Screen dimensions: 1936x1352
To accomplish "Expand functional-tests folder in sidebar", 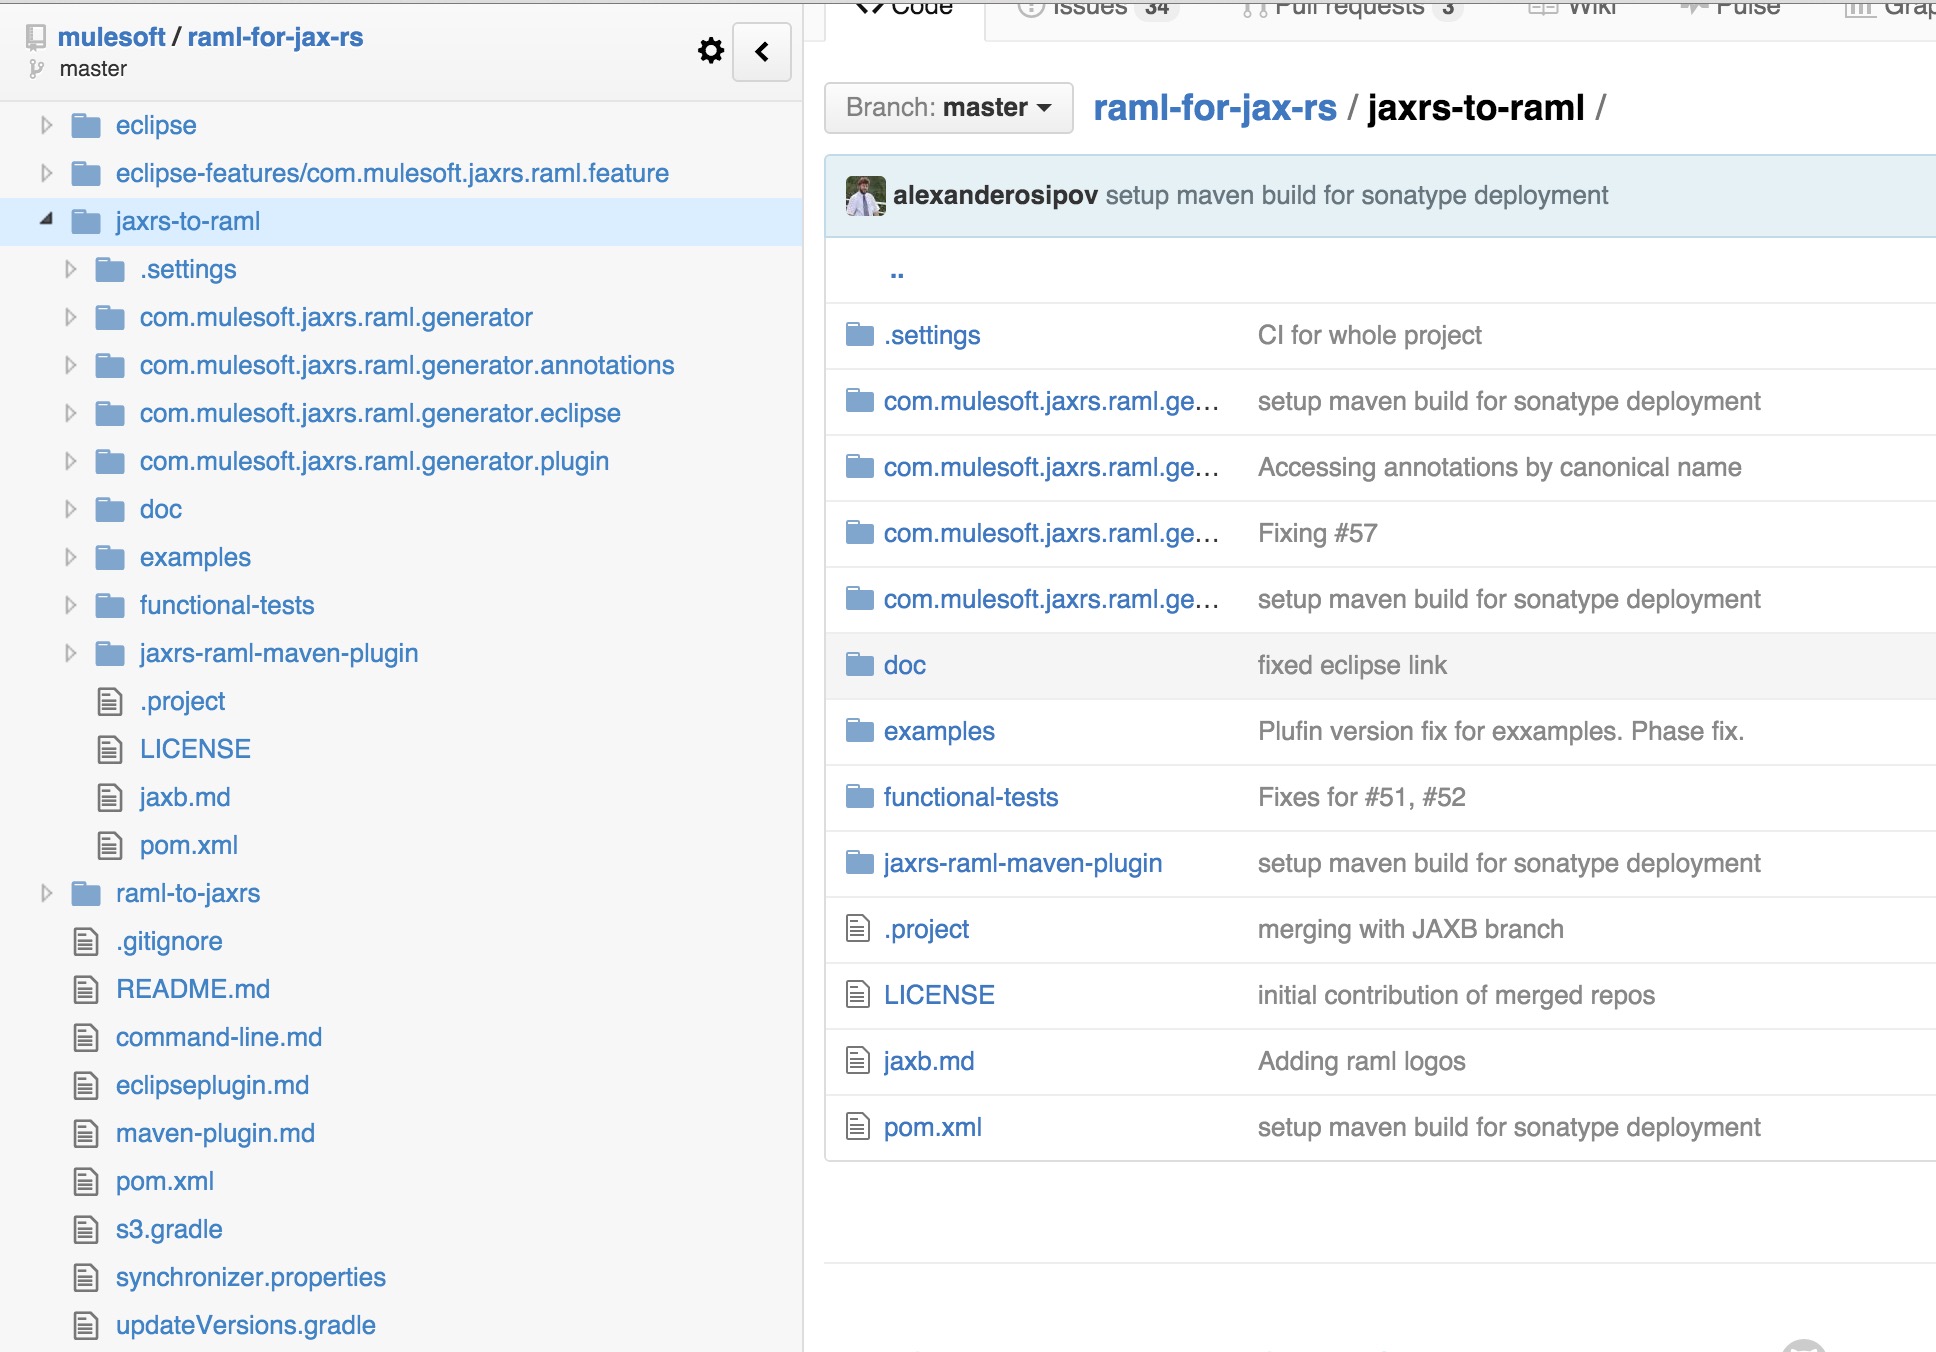I will click(70, 605).
